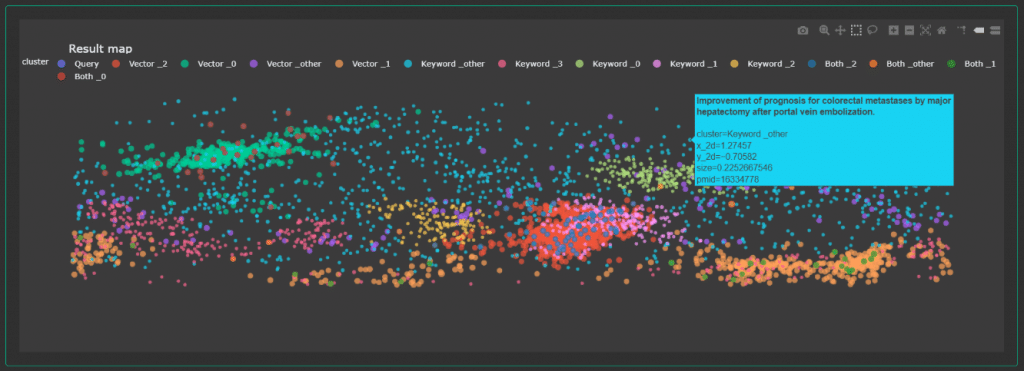The width and height of the screenshot is (1024, 371).
Task: Click tooltip text 'cluster=Keyword _other'
Action: point(742,133)
